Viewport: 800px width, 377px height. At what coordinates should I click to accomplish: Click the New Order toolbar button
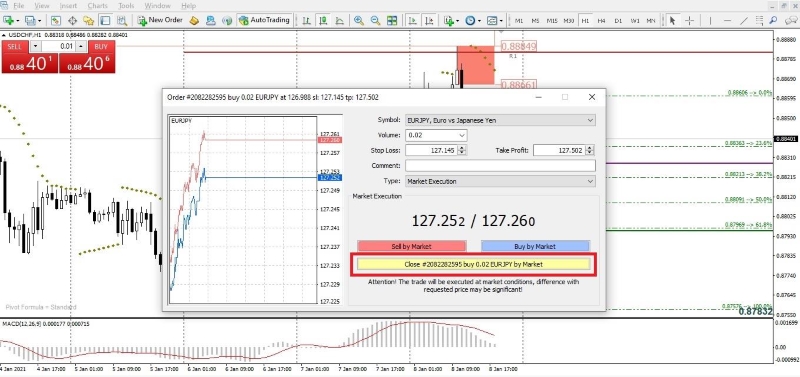tap(159, 20)
